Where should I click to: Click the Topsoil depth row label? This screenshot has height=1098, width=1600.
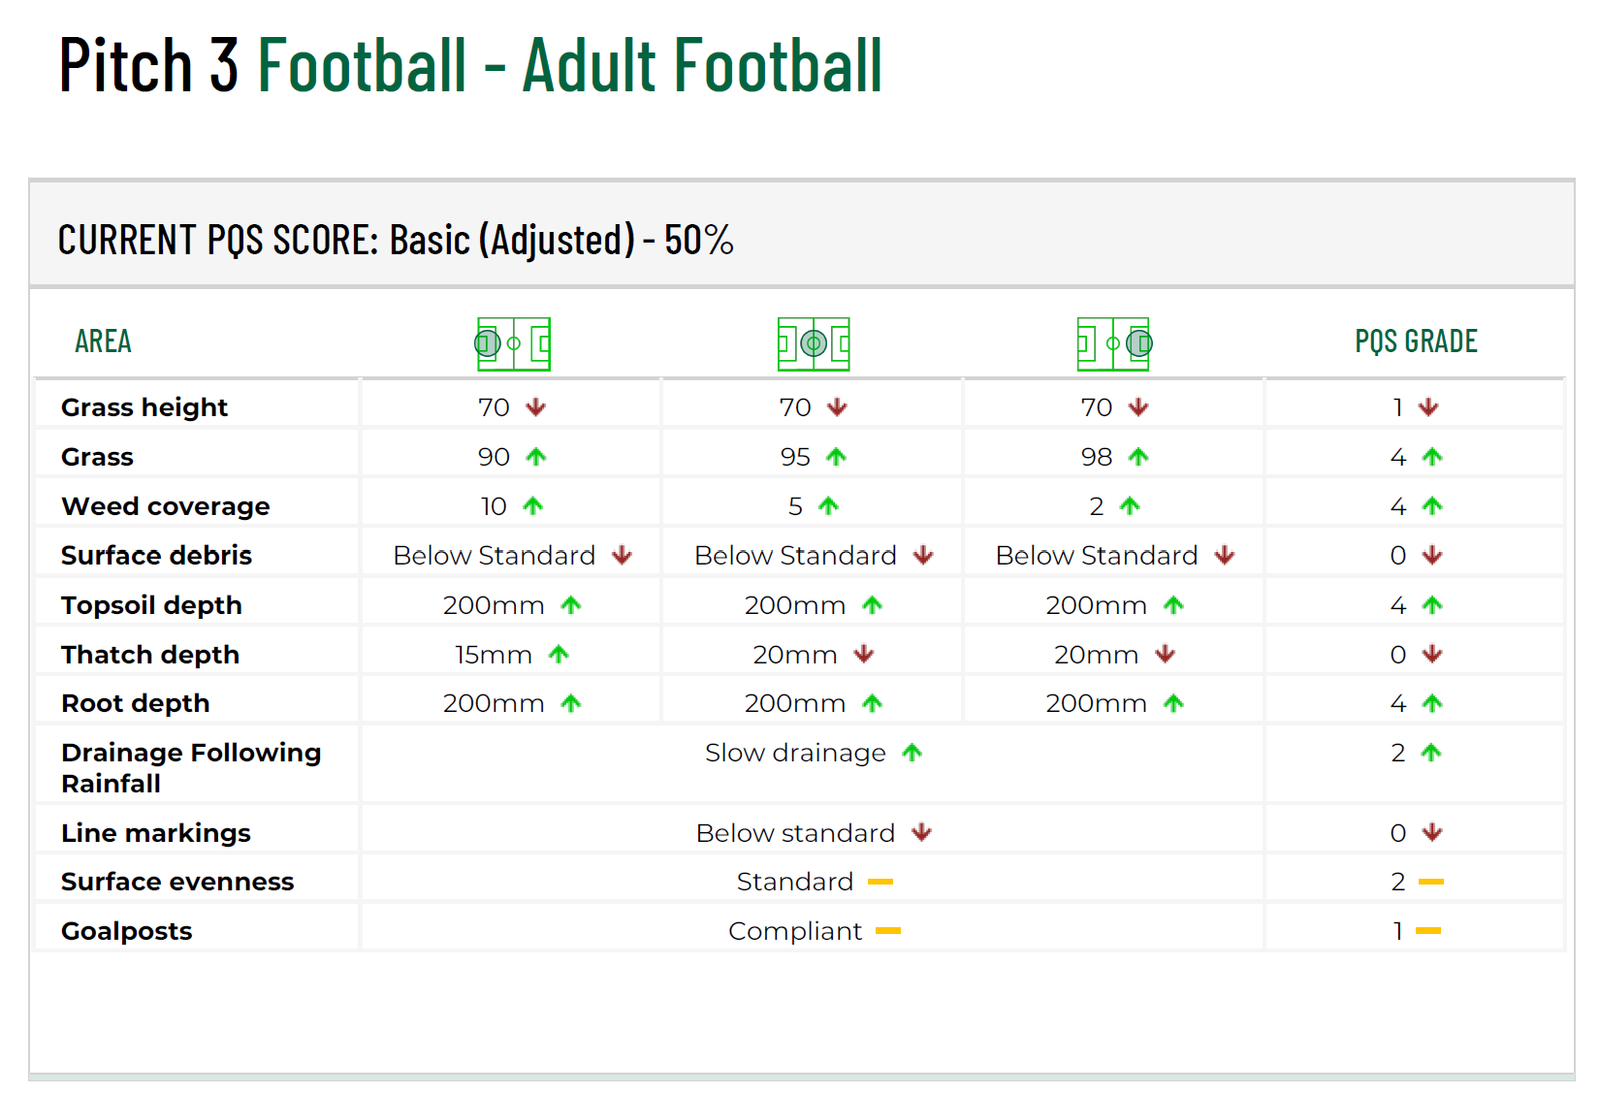pos(151,606)
